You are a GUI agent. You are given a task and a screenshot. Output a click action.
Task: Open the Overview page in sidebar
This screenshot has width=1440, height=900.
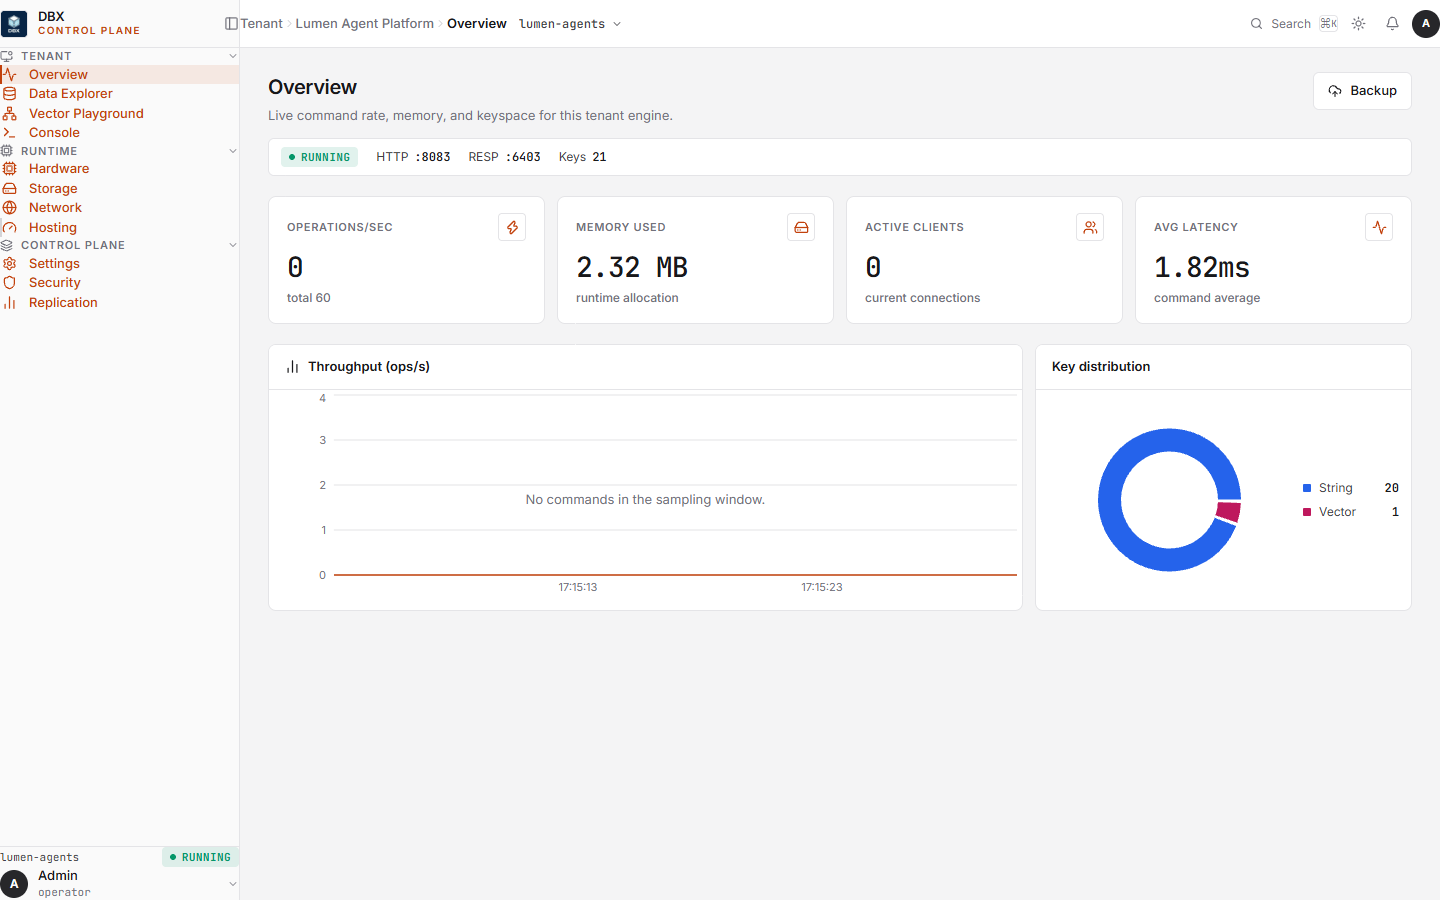click(x=119, y=75)
